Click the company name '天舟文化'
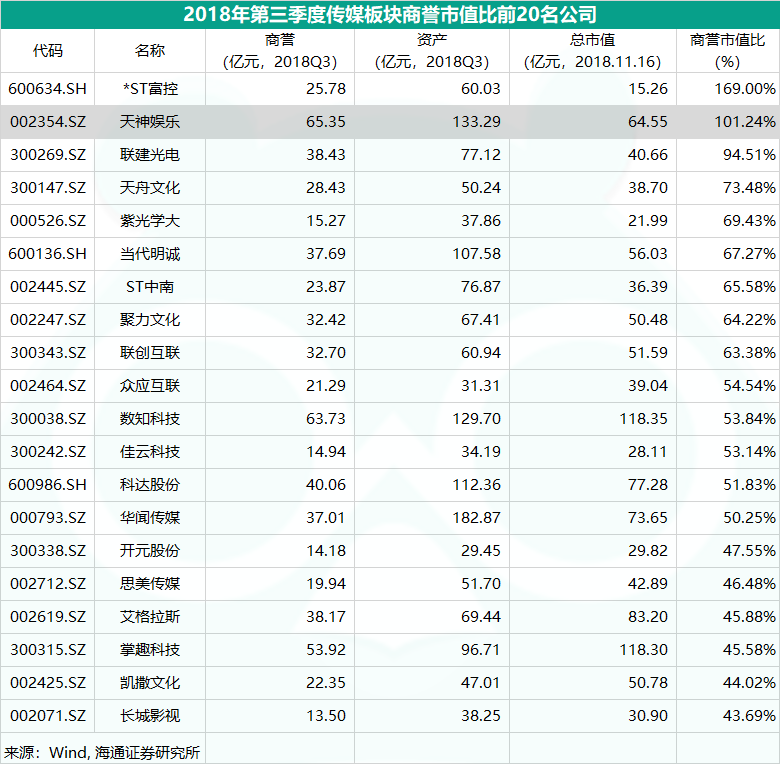The width and height of the screenshot is (780, 764). coord(150,188)
